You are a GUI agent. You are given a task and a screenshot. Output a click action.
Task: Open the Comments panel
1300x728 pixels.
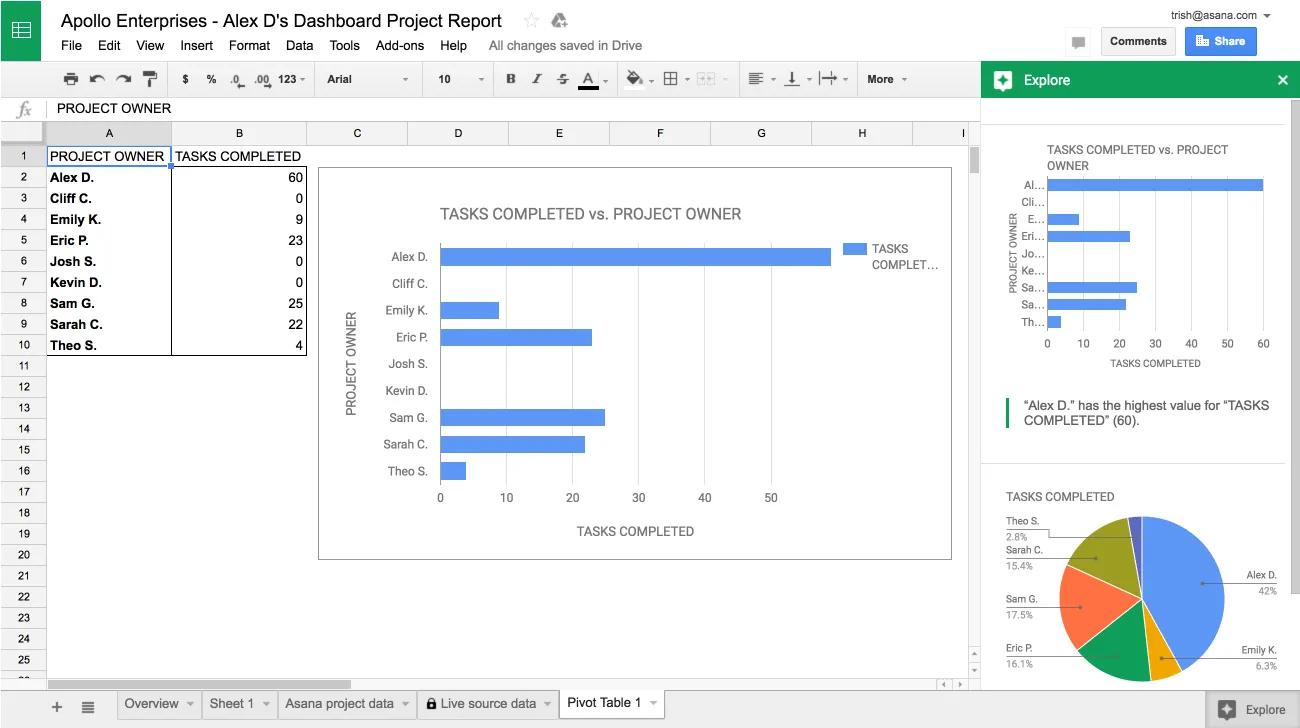tap(1137, 41)
